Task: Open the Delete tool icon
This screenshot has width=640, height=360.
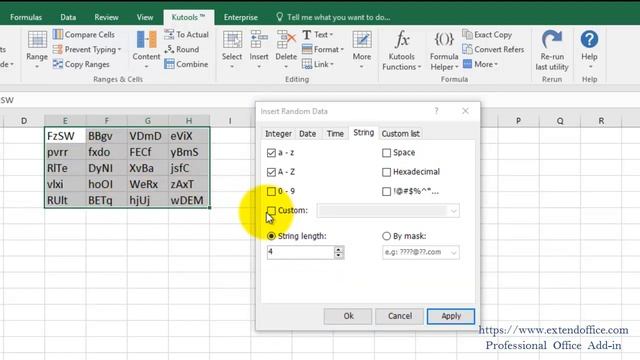Action: click(x=286, y=40)
